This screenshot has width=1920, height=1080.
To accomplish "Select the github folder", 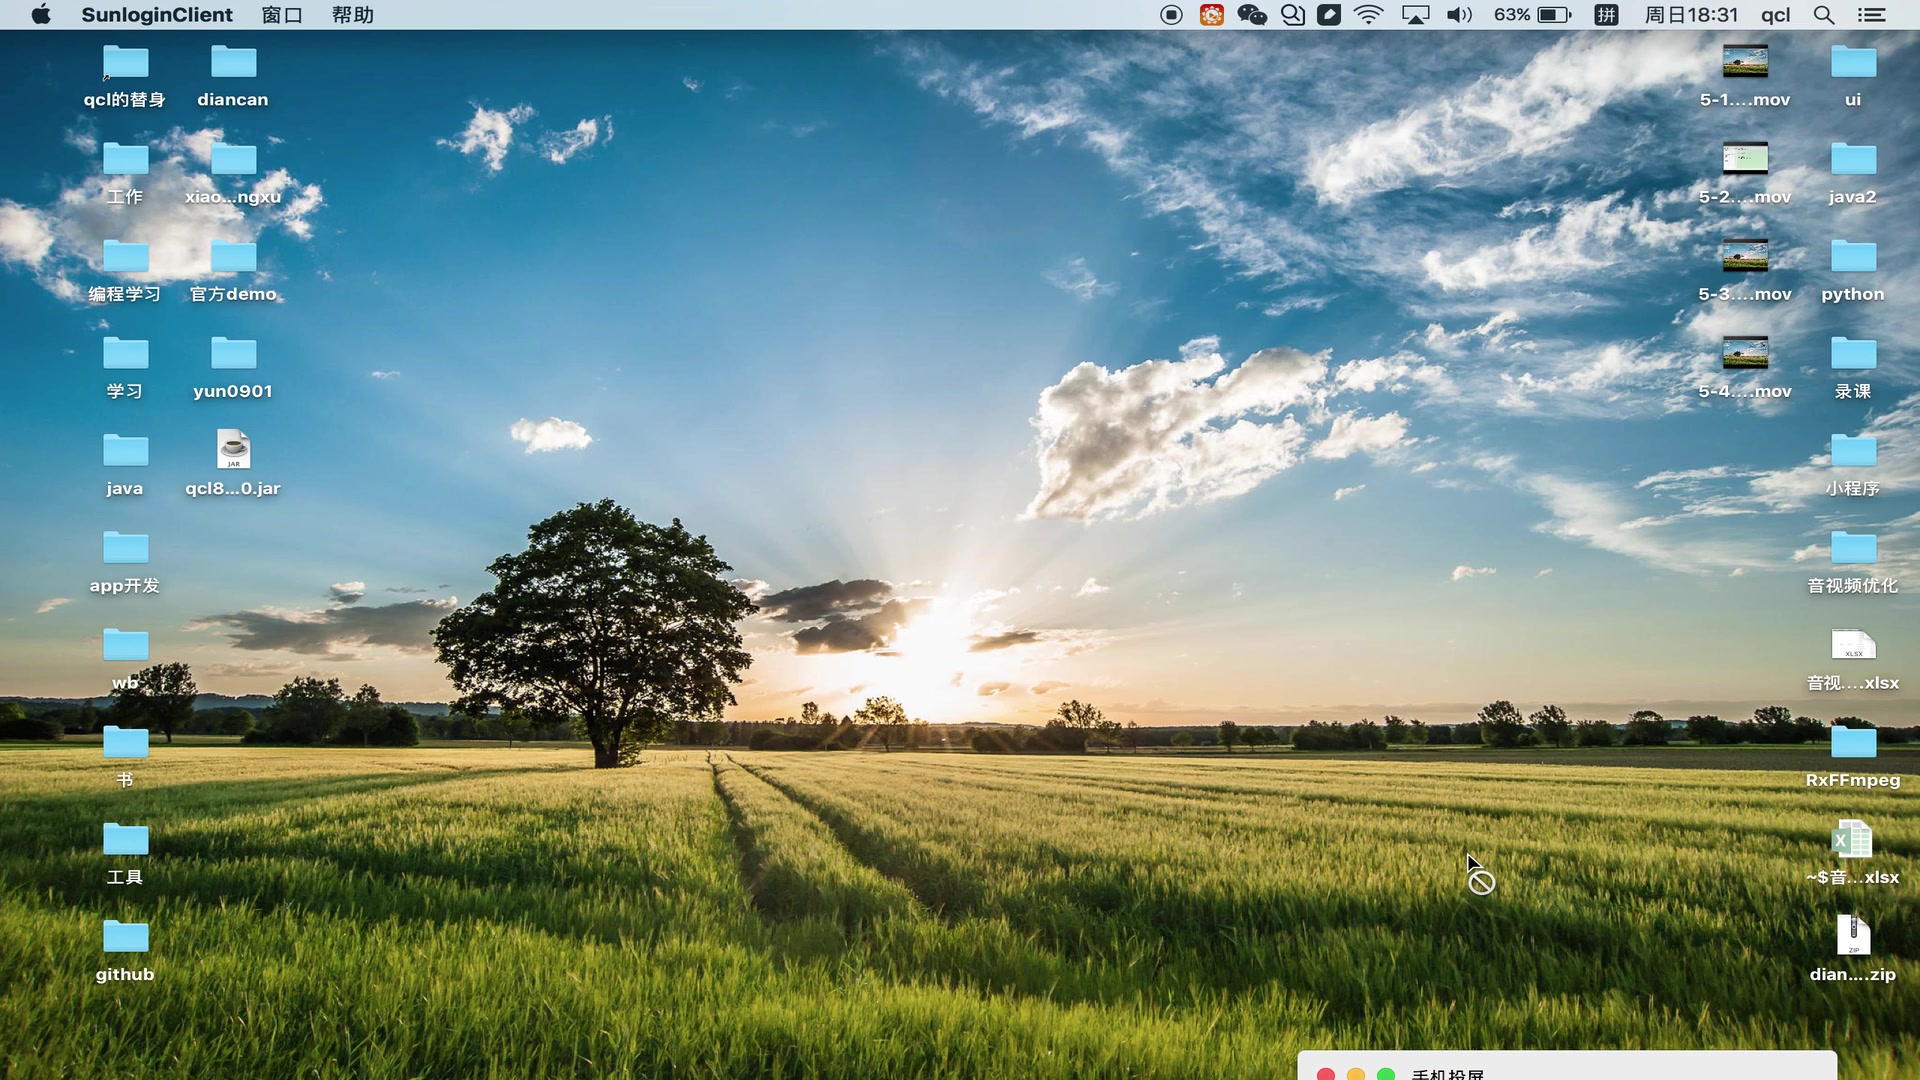I will click(125, 949).
